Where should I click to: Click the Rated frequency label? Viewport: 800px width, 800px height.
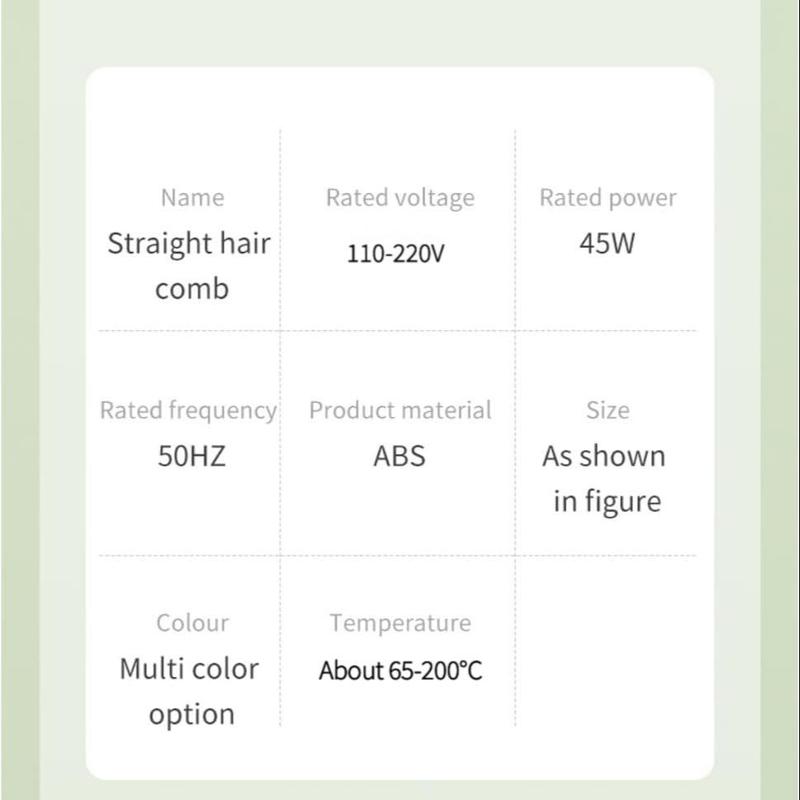click(188, 411)
